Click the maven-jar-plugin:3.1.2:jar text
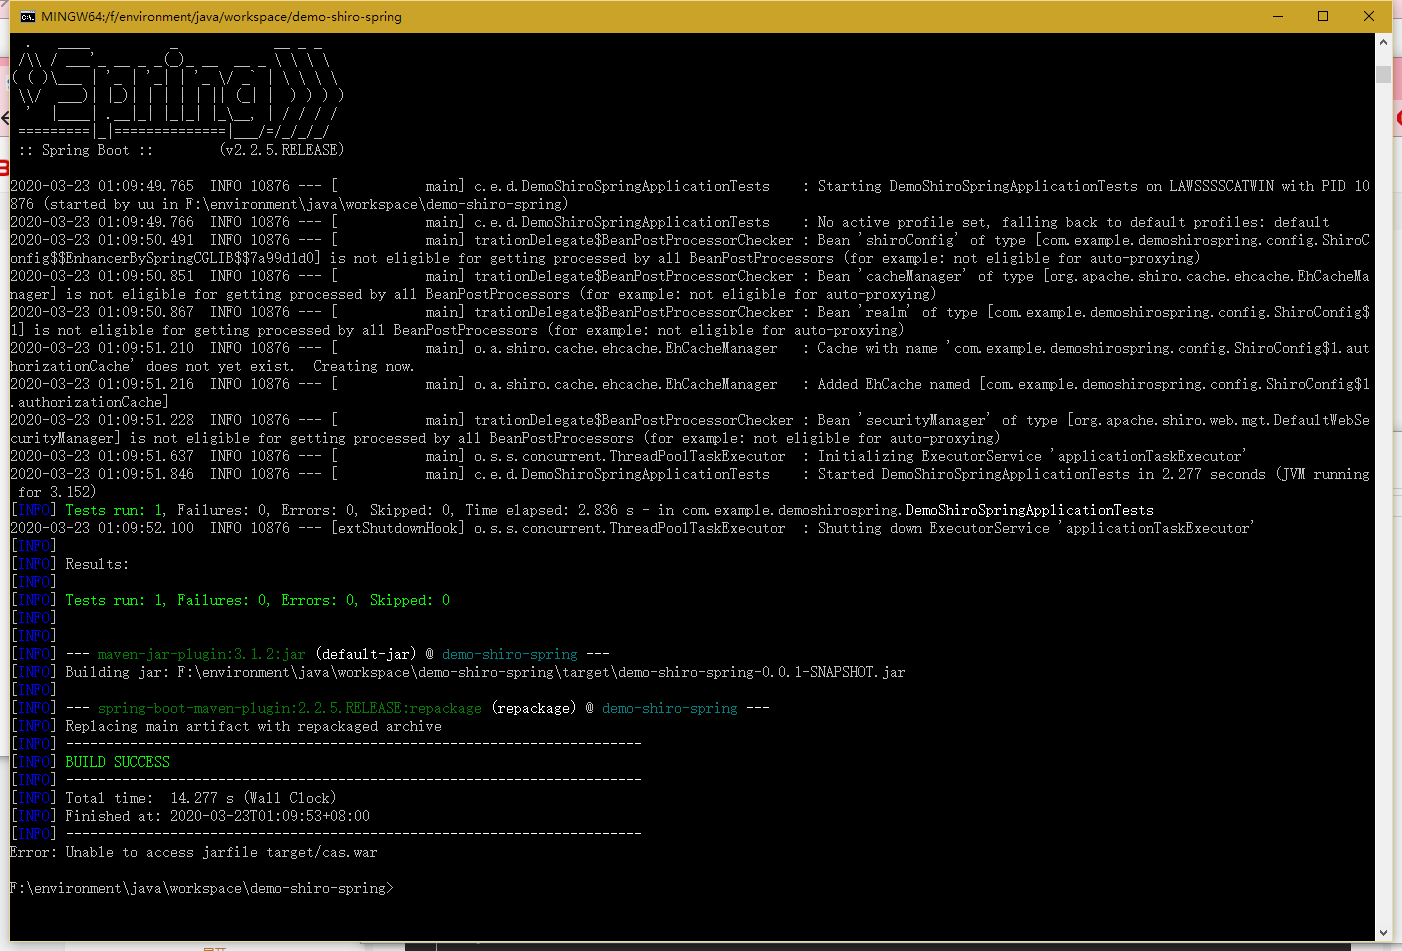 click(201, 654)
